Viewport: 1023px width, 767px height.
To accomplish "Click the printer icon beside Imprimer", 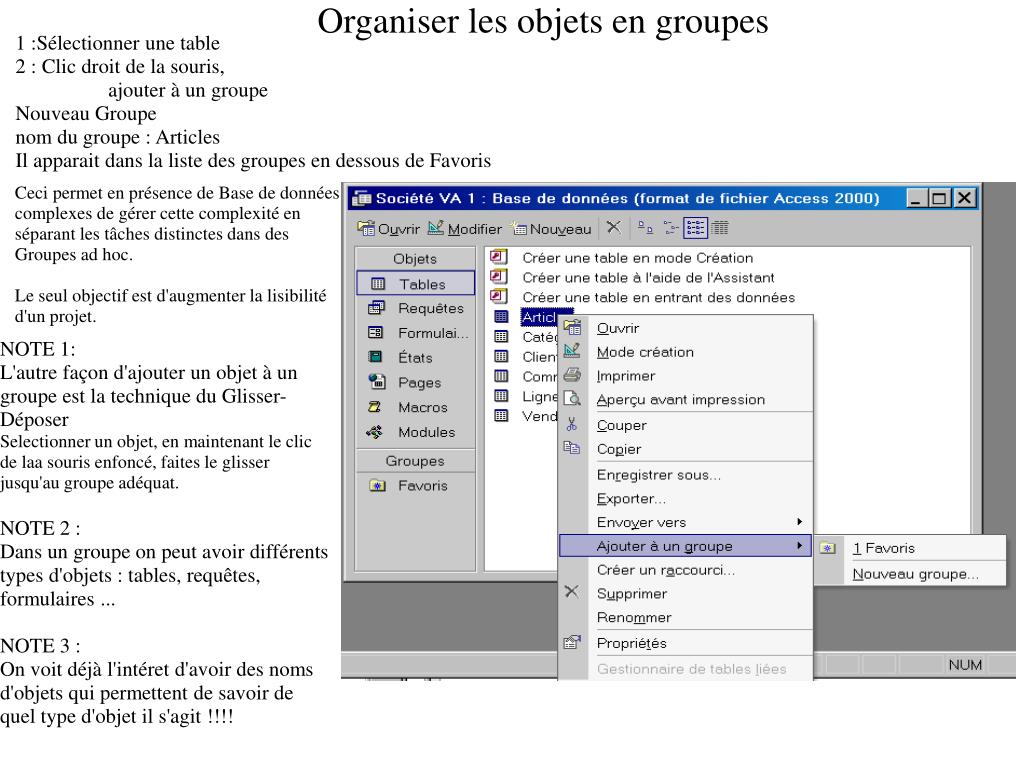I will click(572, 374).
